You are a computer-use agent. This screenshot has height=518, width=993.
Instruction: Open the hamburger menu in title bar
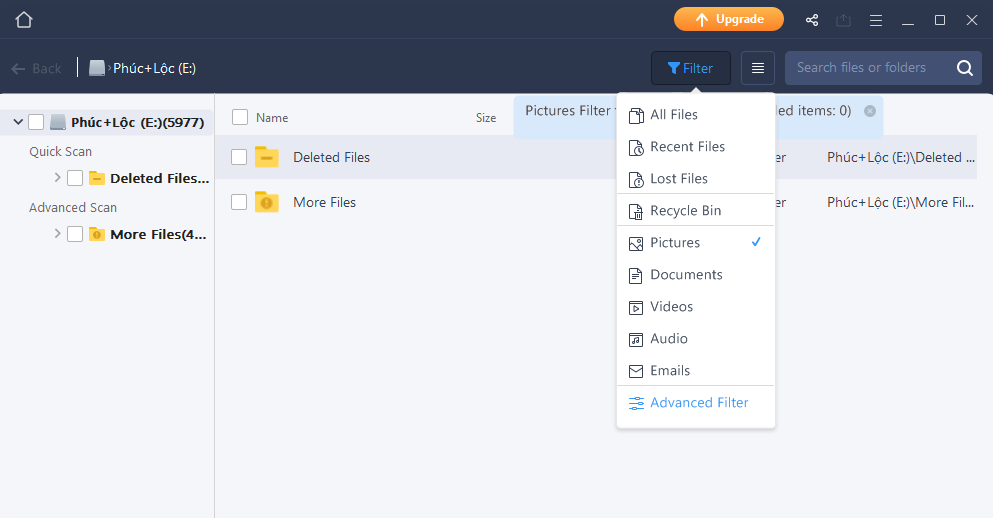[876, 20]
